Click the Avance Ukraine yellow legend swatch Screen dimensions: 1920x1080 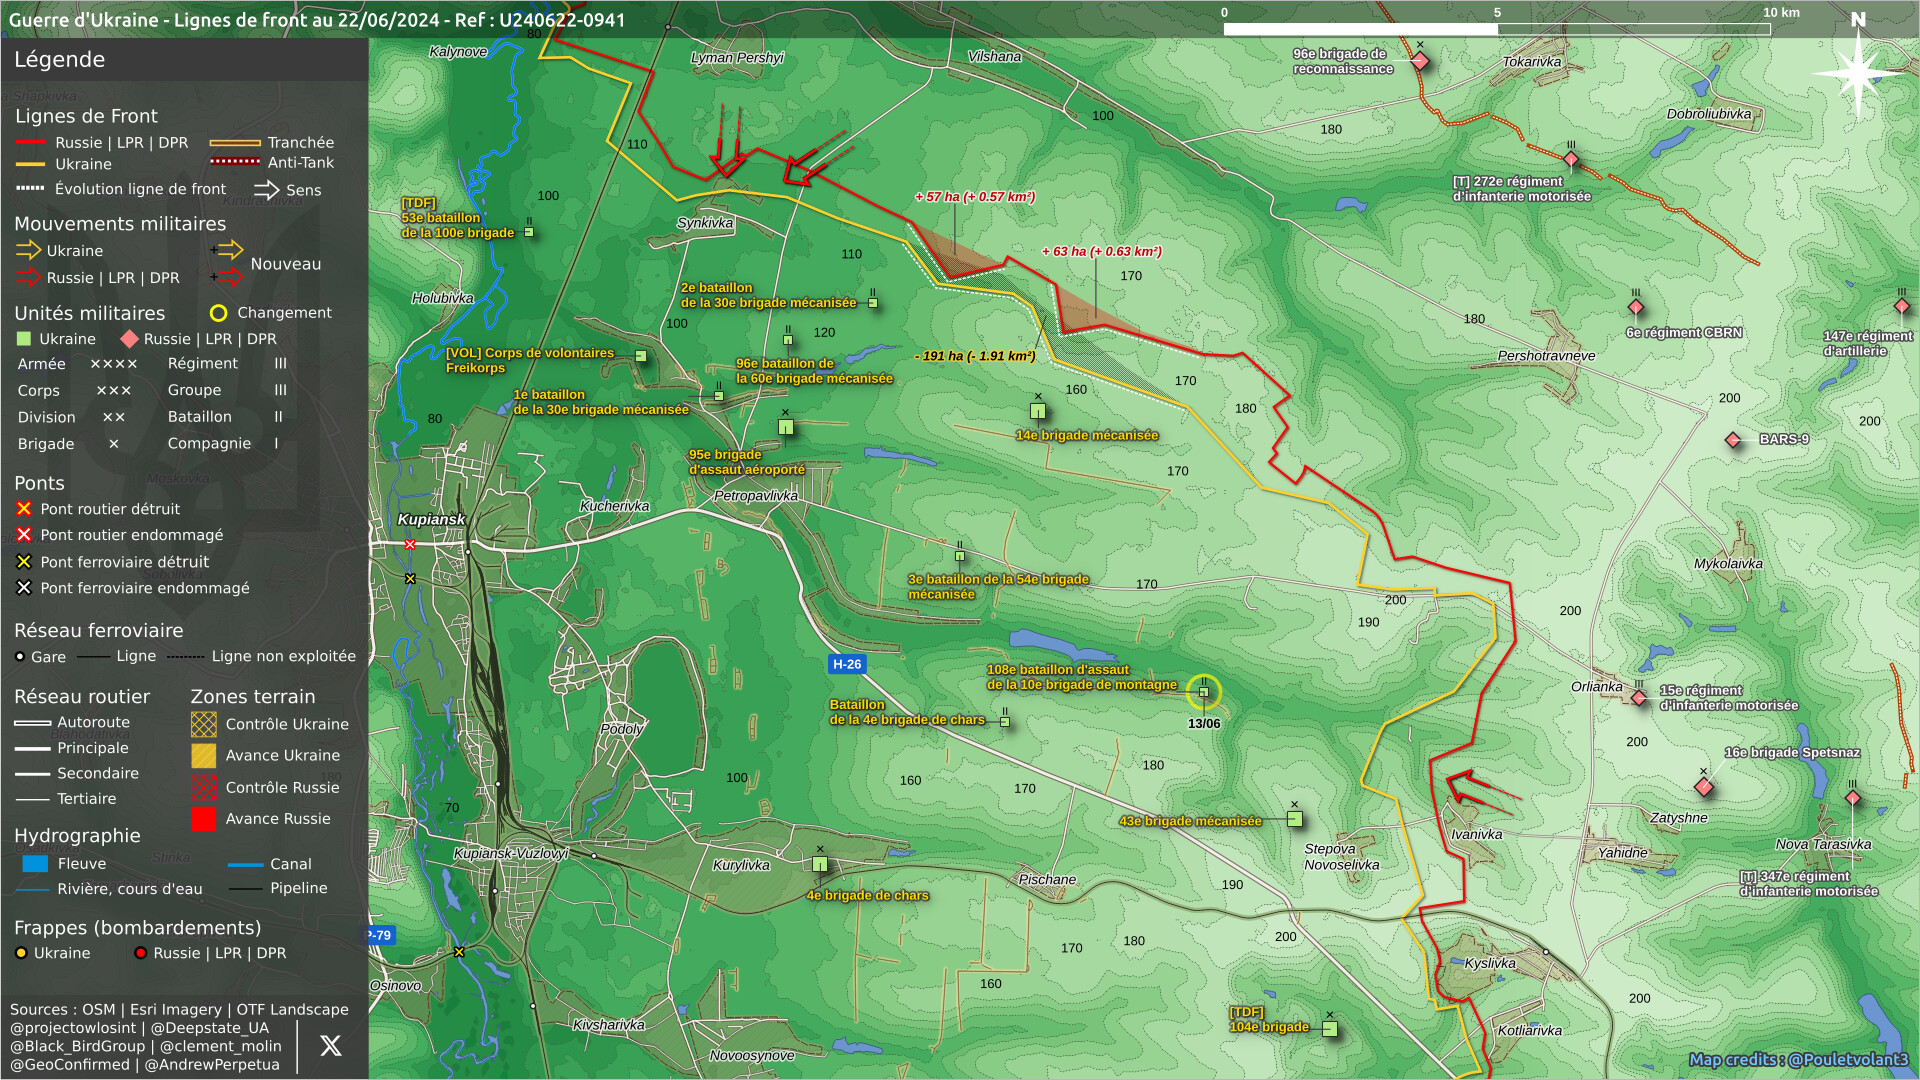204,756
